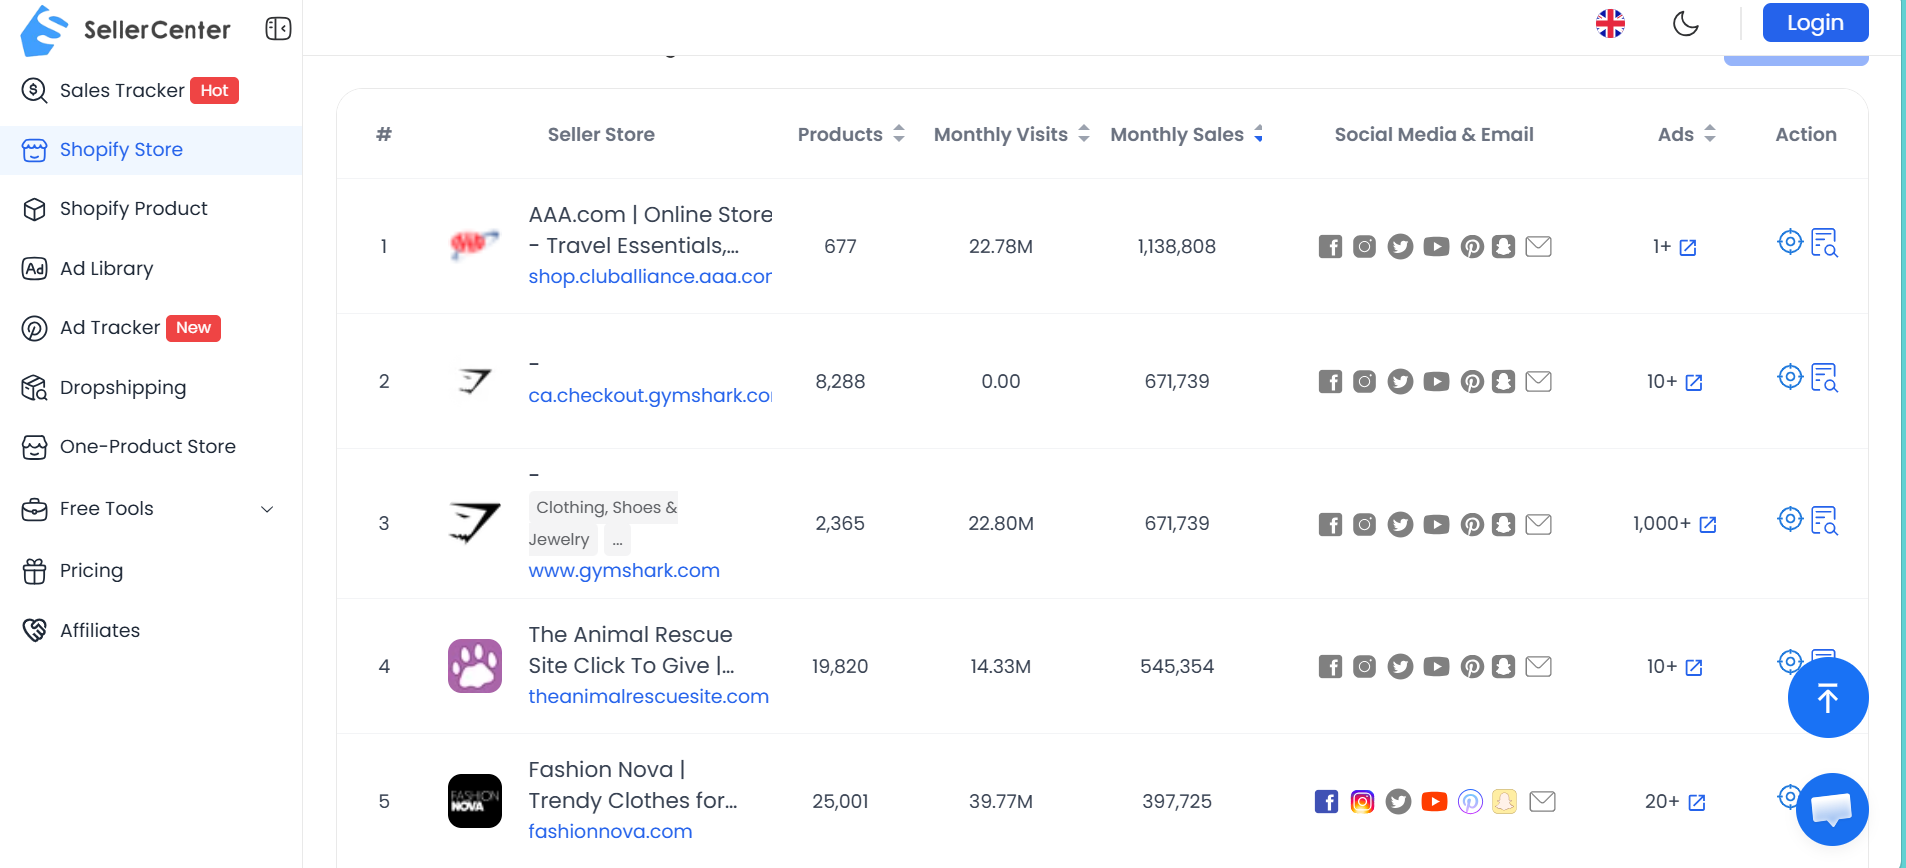1906x868 pixels.
Task: Select Shopify Store menu item
Action: (151, 150)
